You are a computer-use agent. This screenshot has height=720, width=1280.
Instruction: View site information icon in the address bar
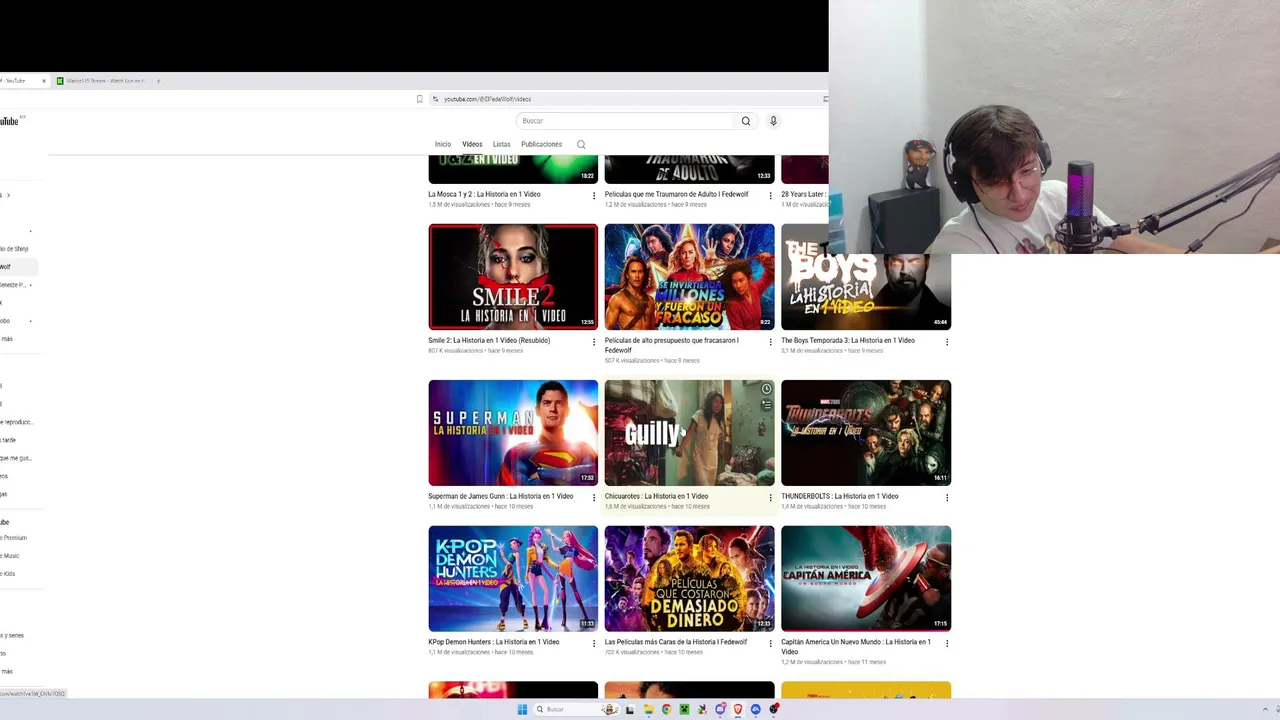pyautogui.click(x=435, y=99)
